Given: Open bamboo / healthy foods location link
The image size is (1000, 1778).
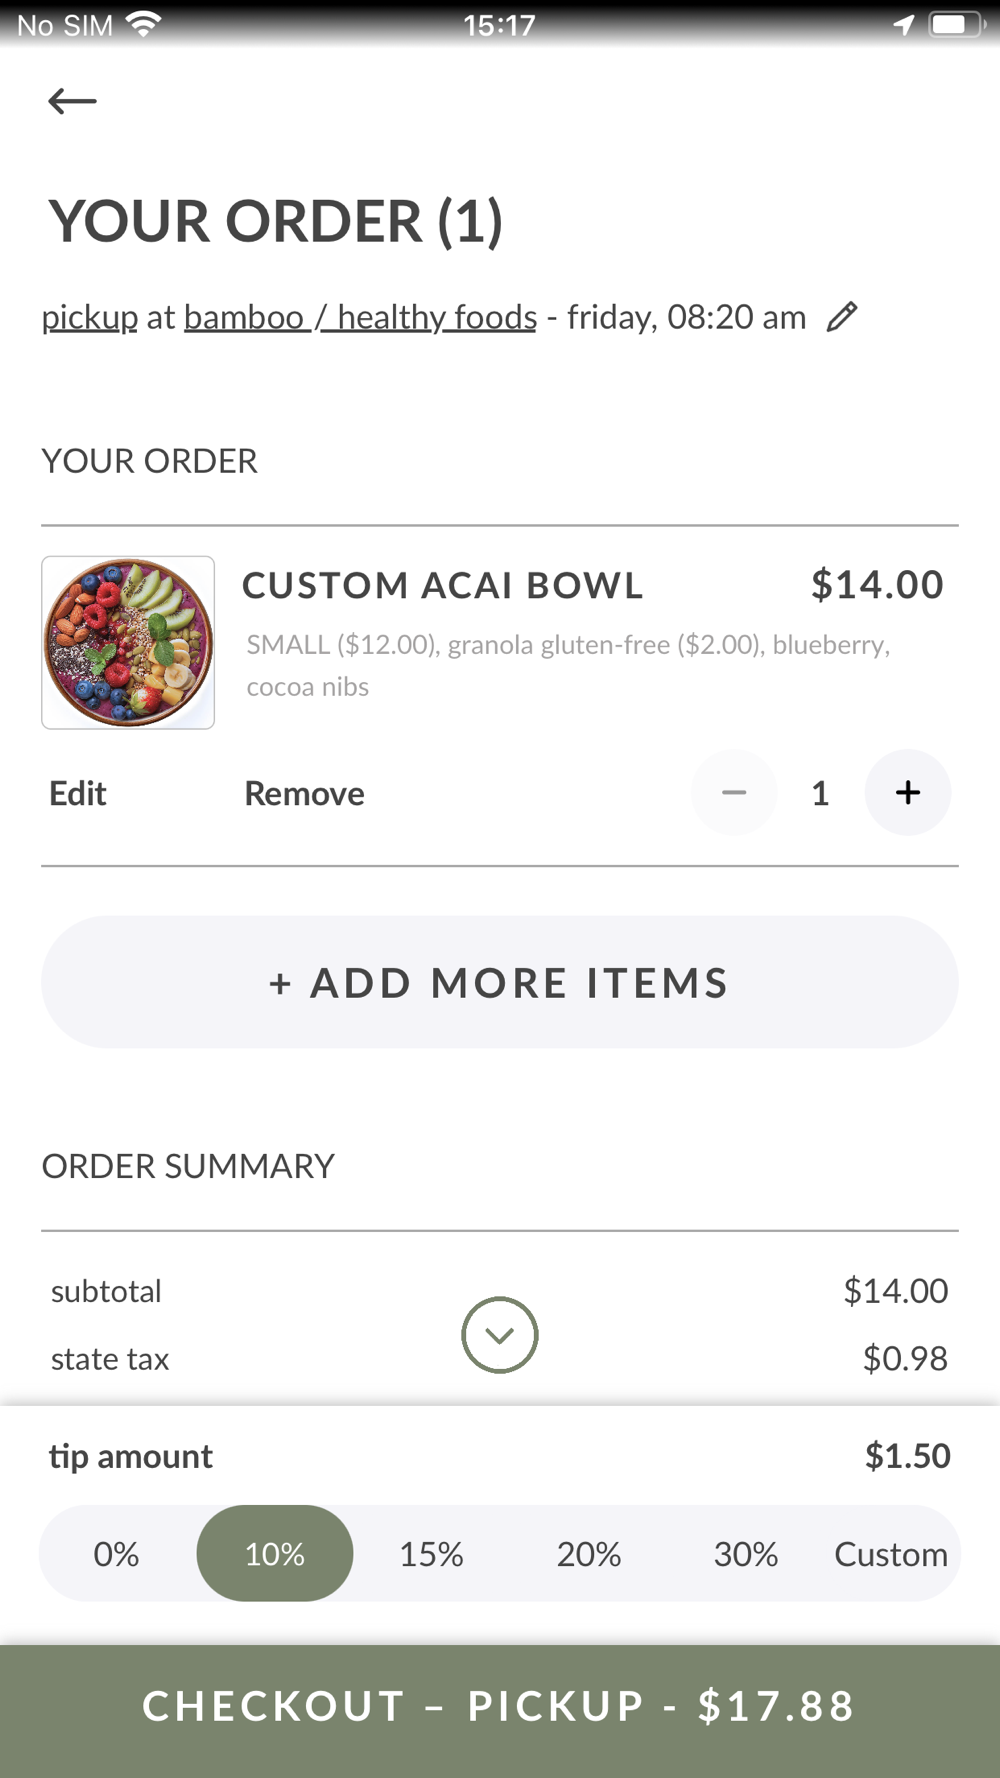Looking at the screenshot, I should (x=360, y=317).
